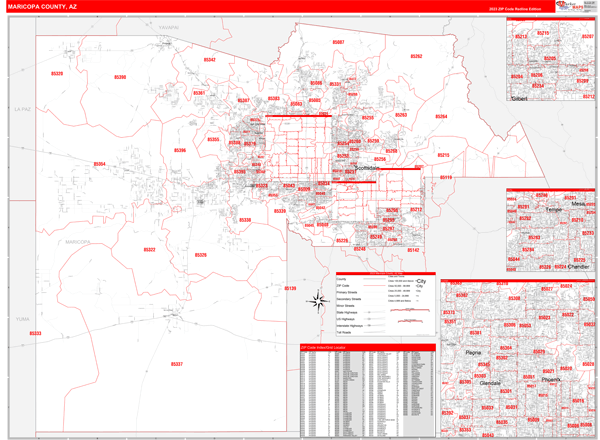Click the Interstate Highways legend symbol

click(370, 325)
